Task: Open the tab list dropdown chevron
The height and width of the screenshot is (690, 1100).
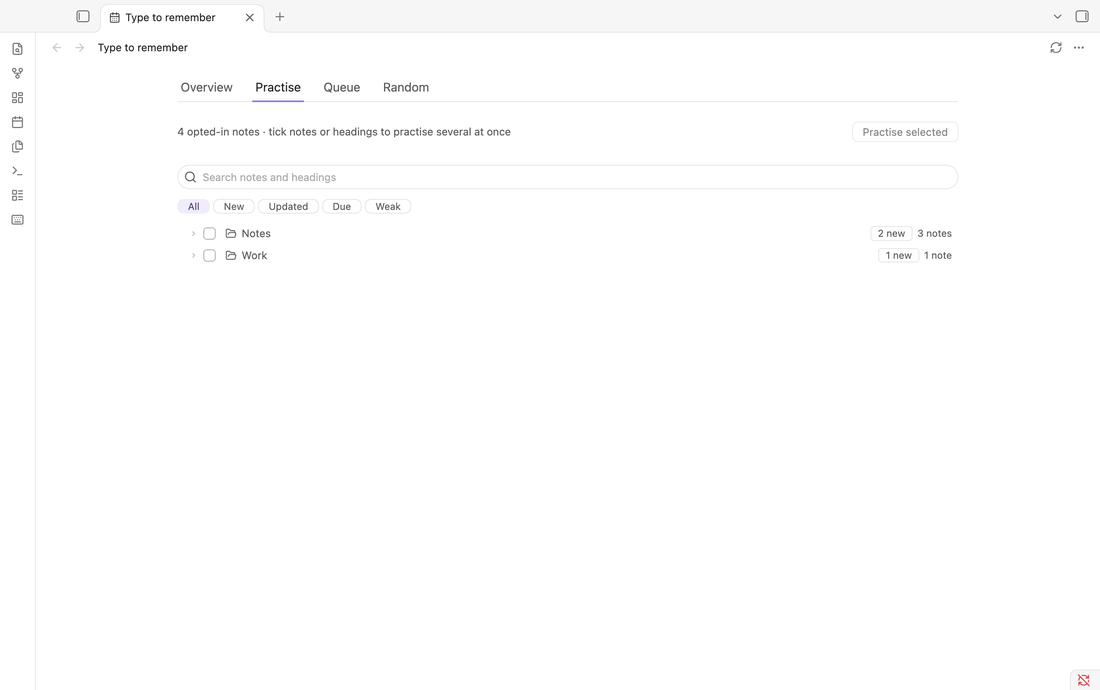Action: click(x=1057, y=17)
